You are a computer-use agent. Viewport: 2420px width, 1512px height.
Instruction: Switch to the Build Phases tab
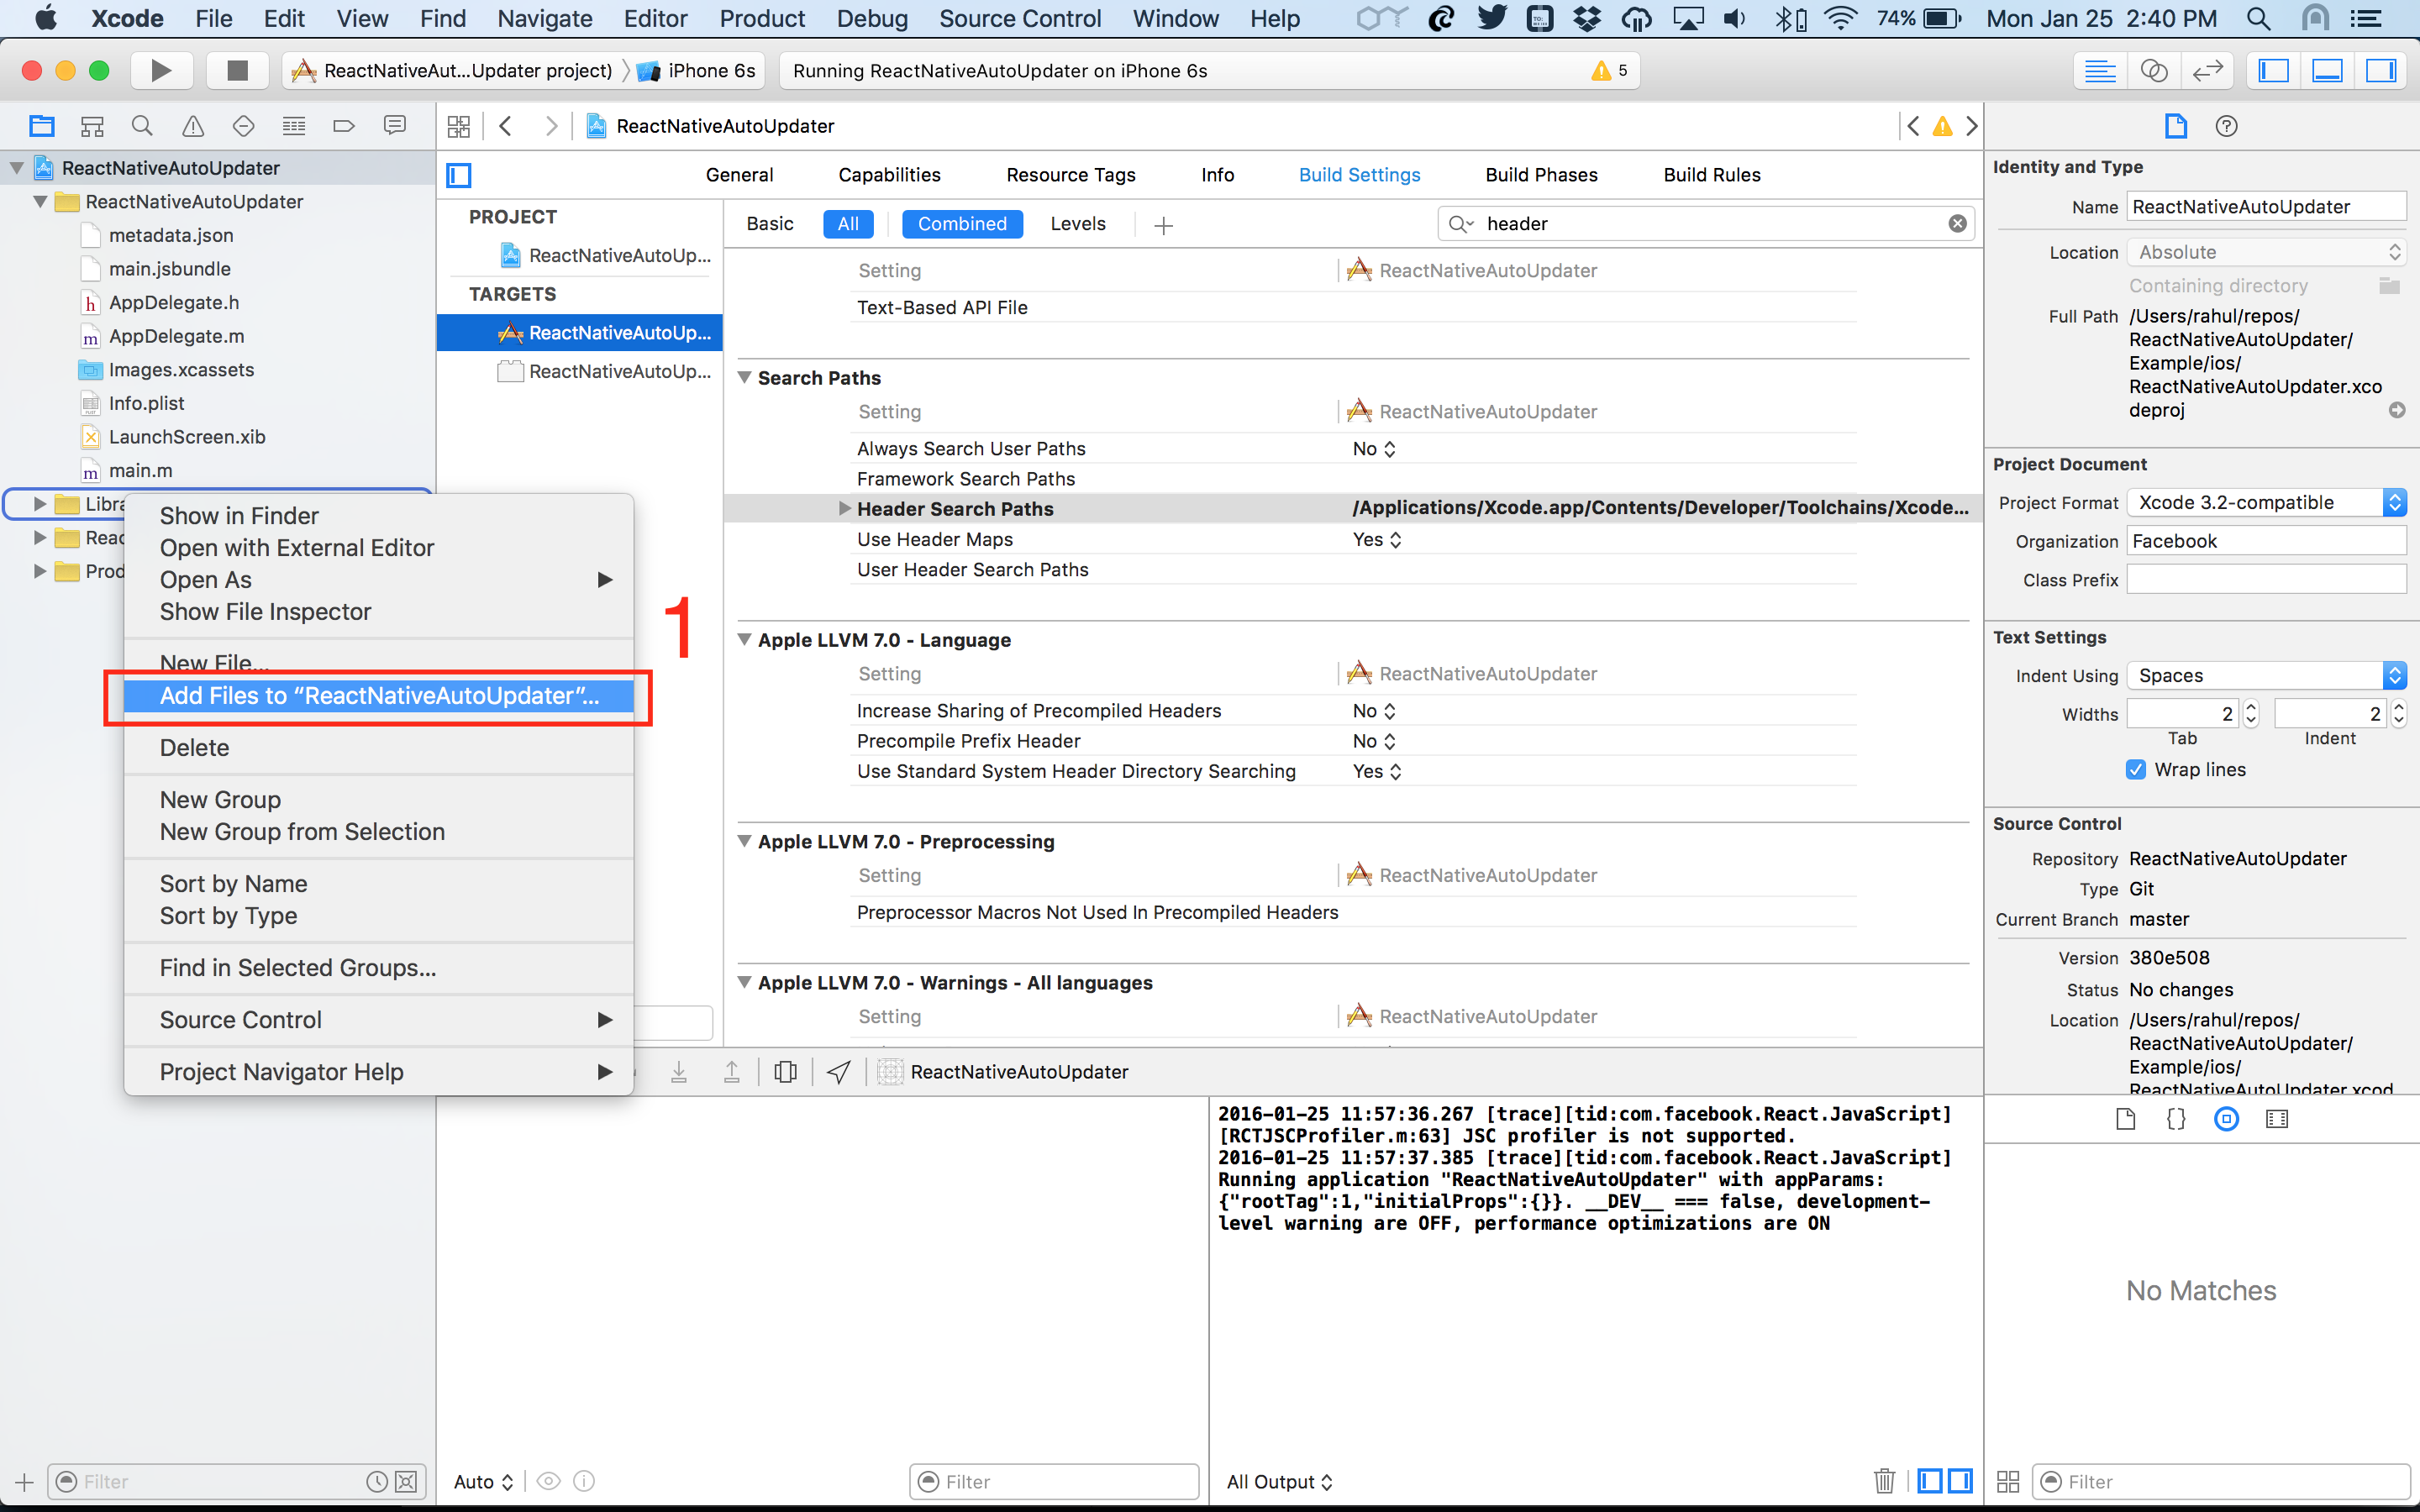pos(1541,175)
